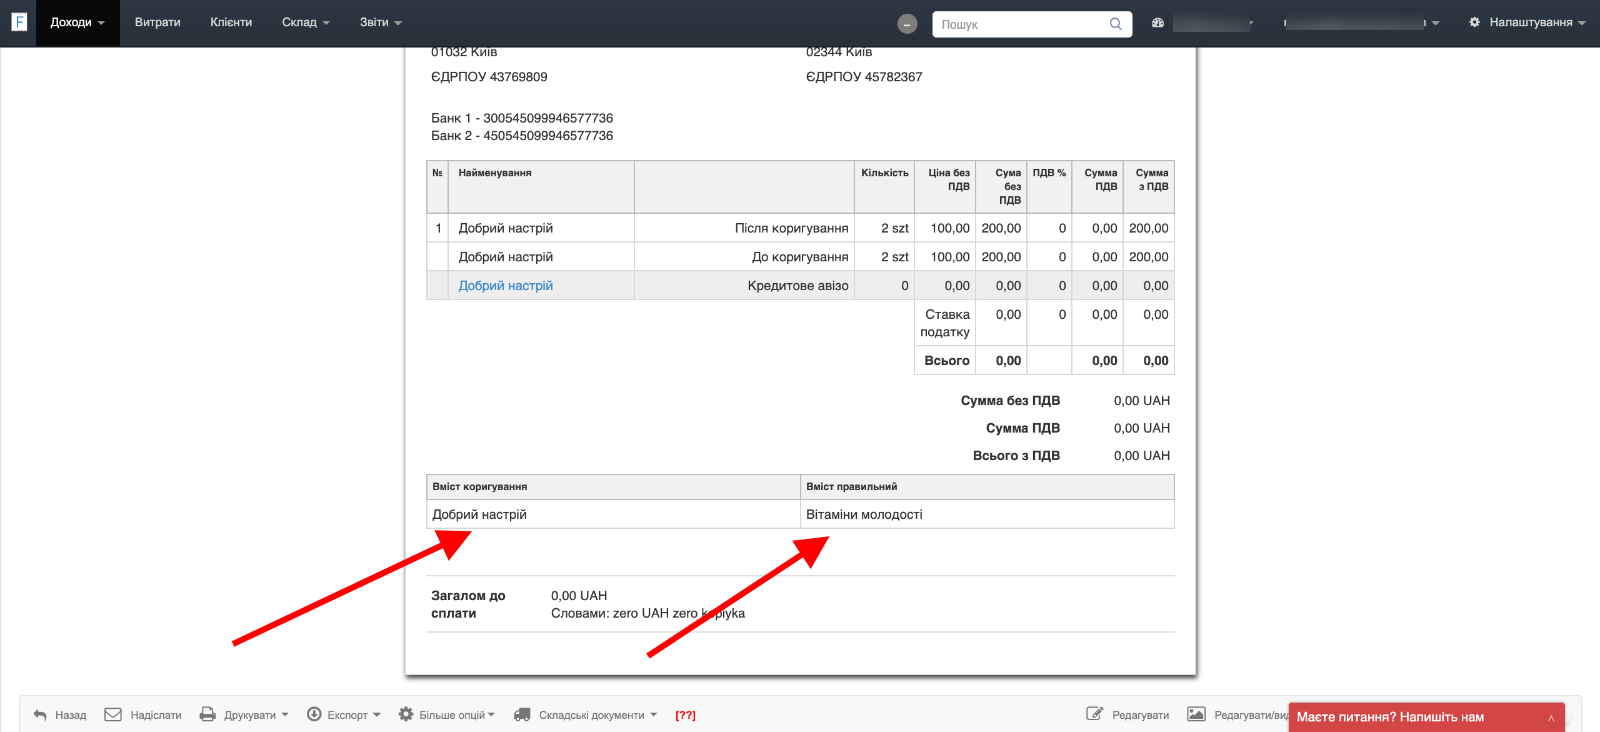
Task: Focus the Пошук search field
Action: (1020, 24)
